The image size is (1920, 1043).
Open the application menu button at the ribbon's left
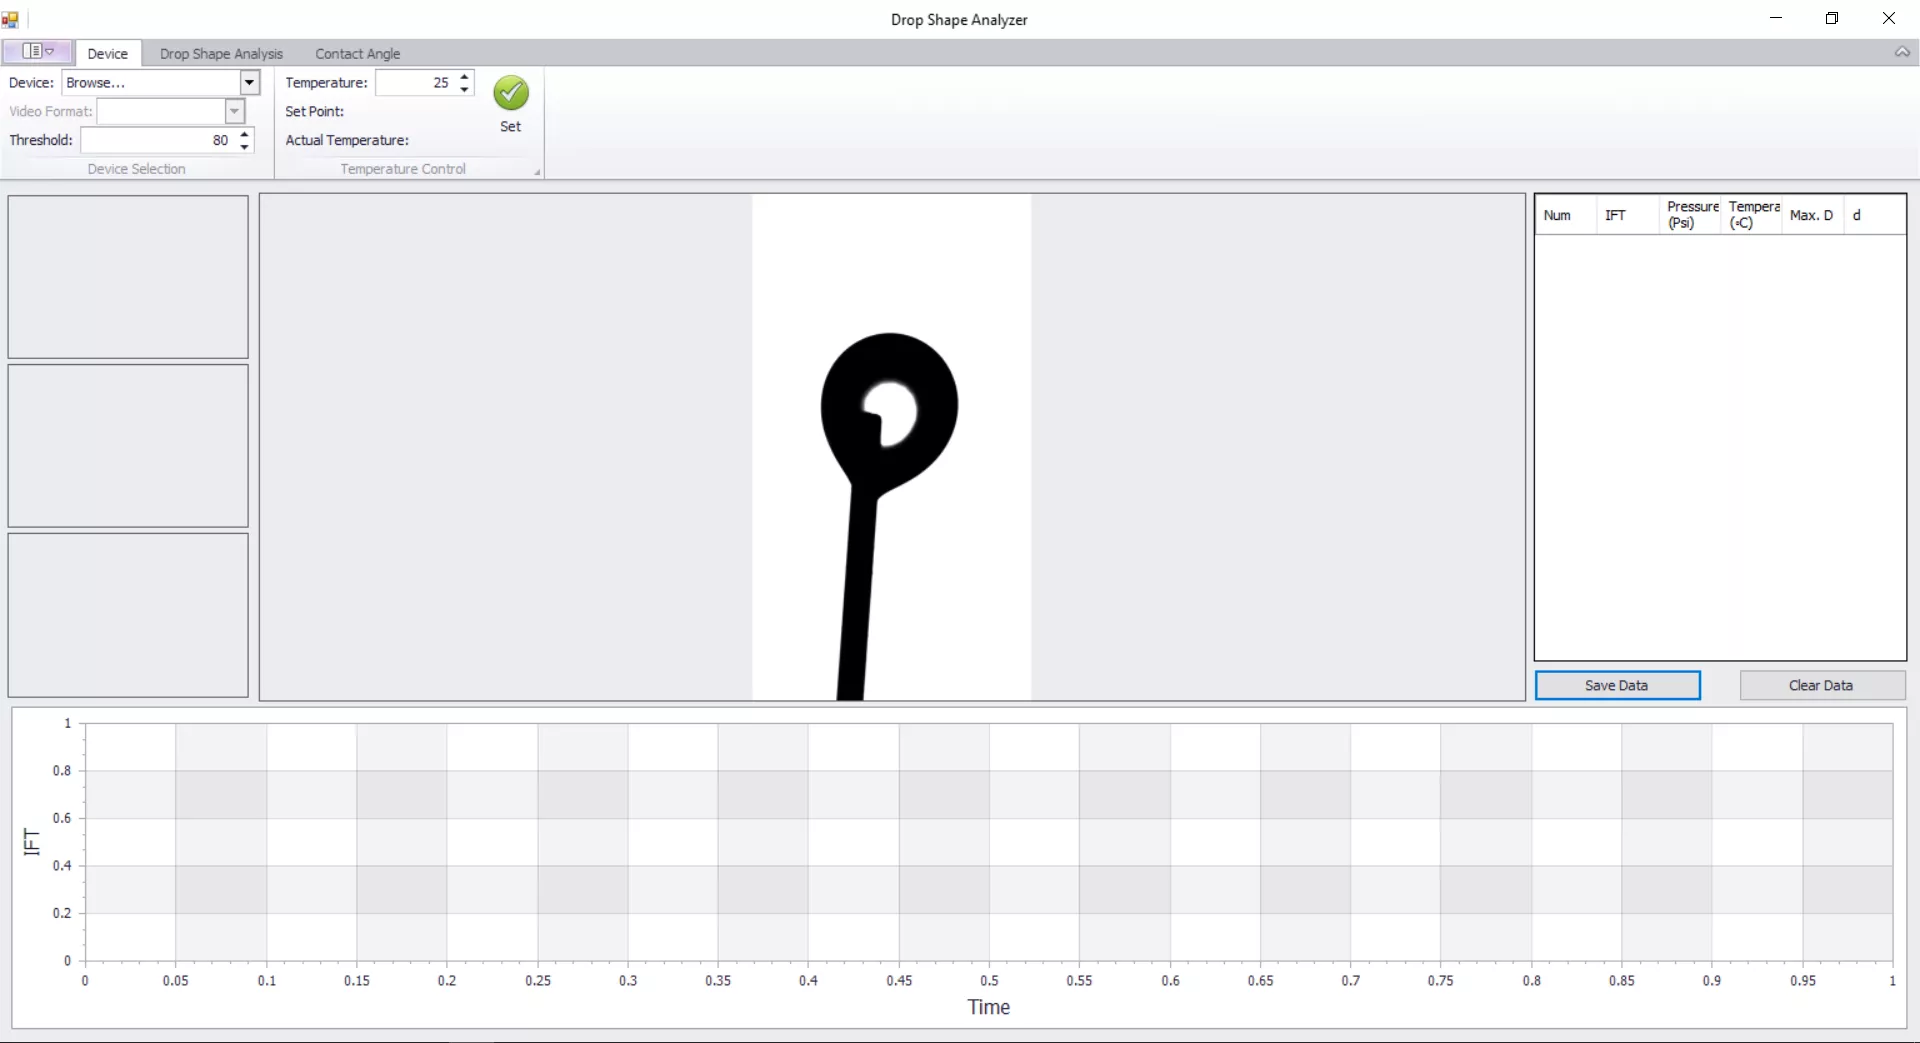[x=38, y=51]
